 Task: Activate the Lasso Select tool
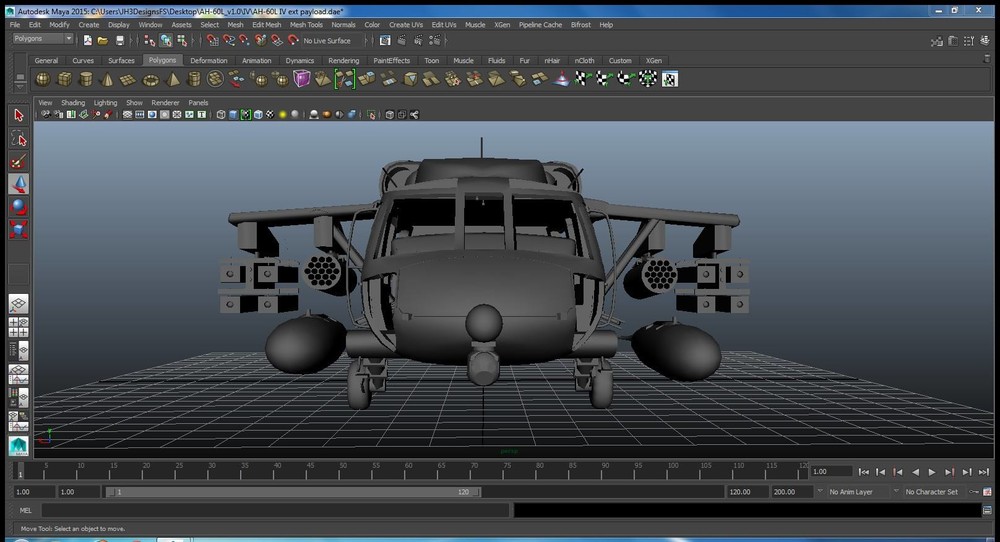[18, 138]
